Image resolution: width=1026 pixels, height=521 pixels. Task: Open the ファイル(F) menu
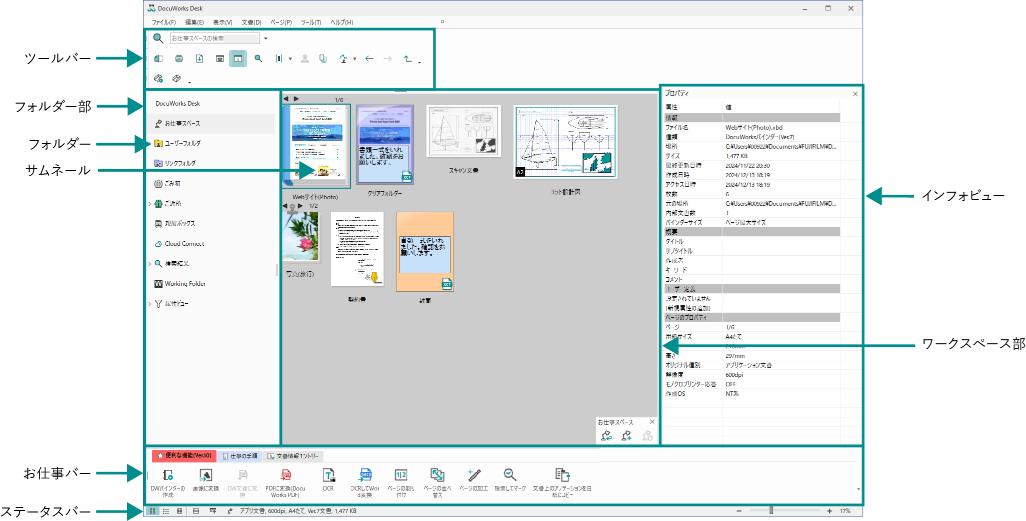[x=164, y=22]
